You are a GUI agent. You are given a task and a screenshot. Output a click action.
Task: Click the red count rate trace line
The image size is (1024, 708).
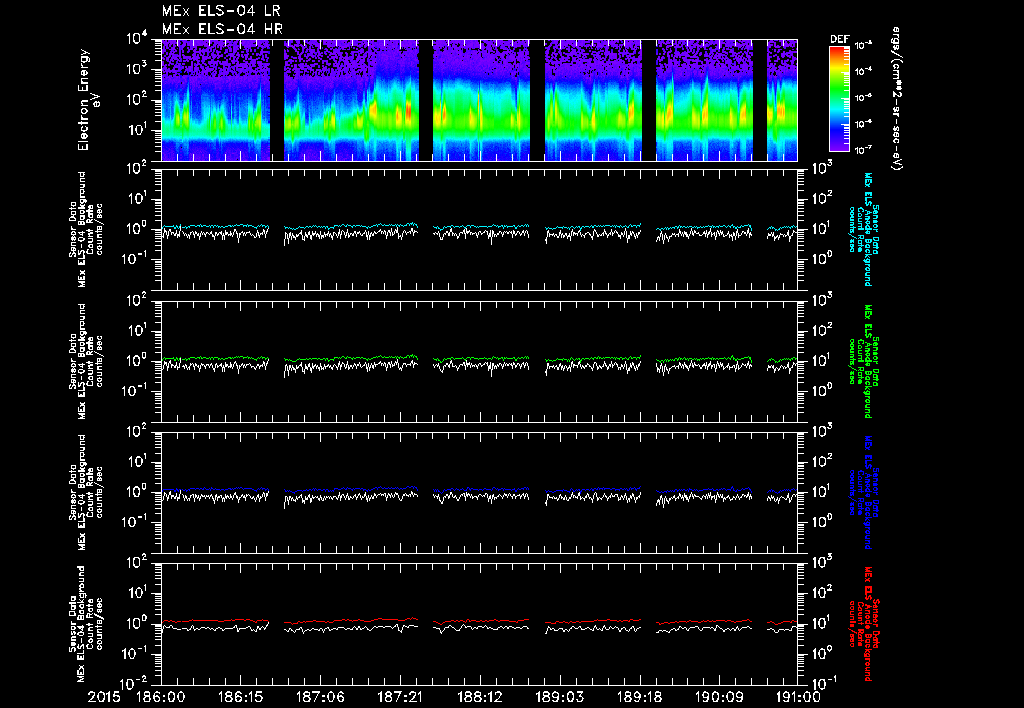(479, 620)
